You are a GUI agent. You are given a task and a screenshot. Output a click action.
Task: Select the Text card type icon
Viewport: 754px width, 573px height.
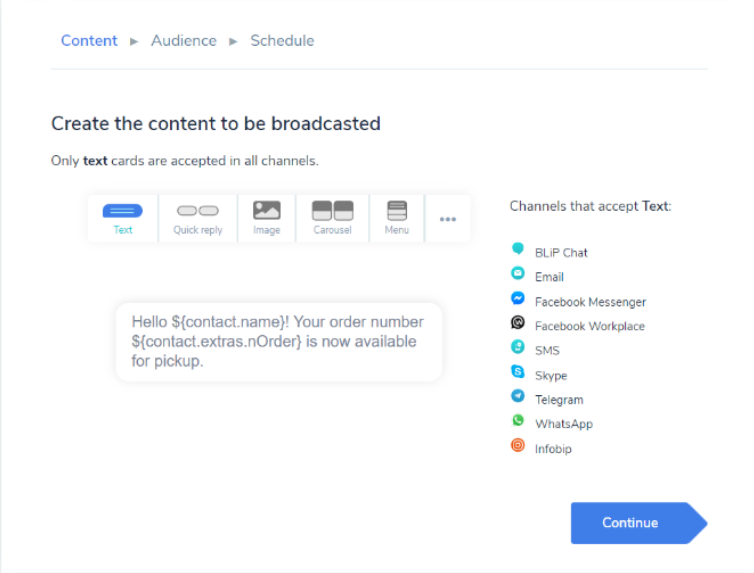click(x=123, y=212)
